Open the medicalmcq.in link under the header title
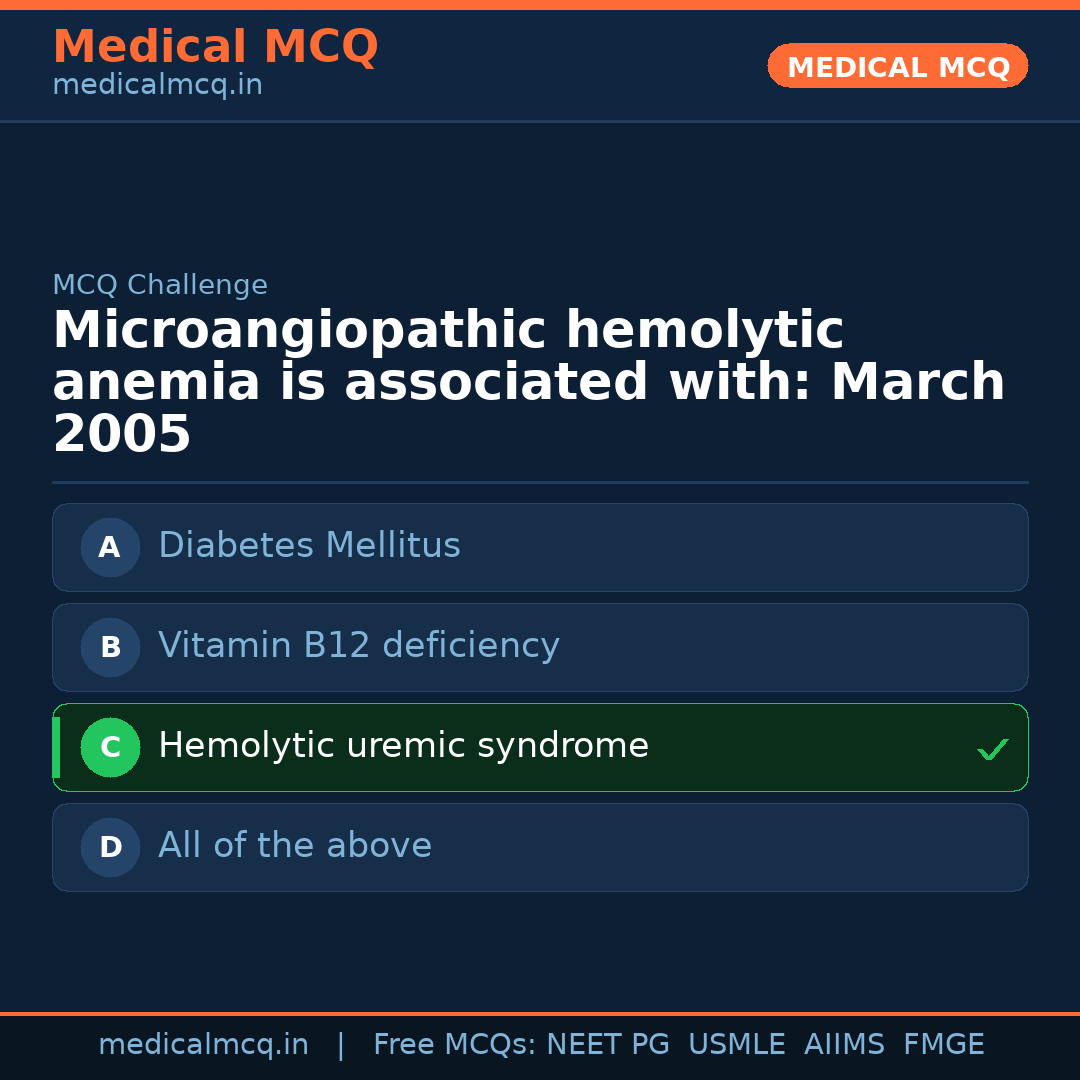Screen dimensions: 1080x1080 [x=157, y=86]
